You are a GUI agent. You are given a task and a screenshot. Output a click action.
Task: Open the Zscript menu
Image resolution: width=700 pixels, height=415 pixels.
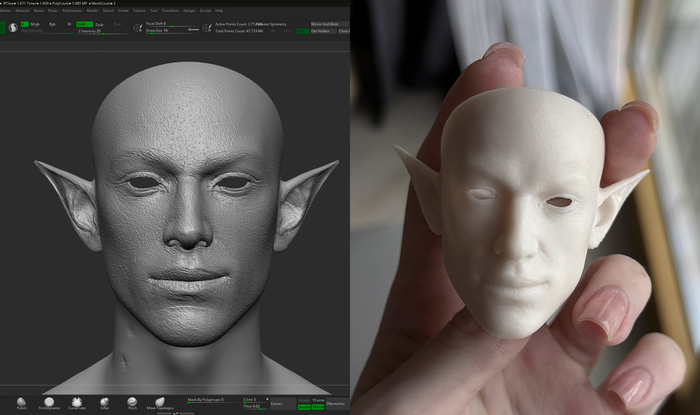pos(205,10)
